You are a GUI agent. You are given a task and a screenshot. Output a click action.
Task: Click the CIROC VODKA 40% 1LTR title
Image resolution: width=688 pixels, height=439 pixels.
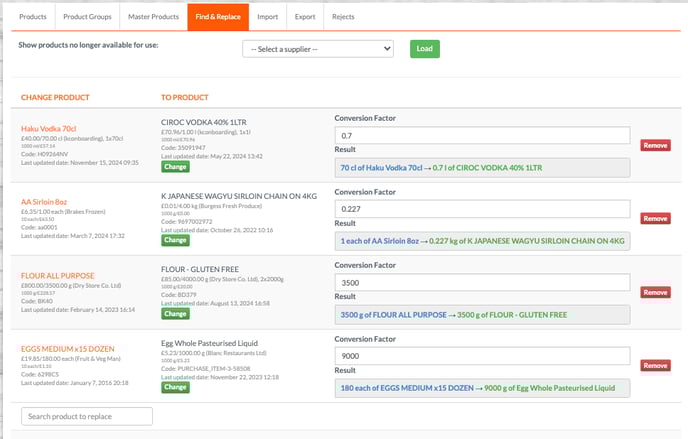point(204,122)
